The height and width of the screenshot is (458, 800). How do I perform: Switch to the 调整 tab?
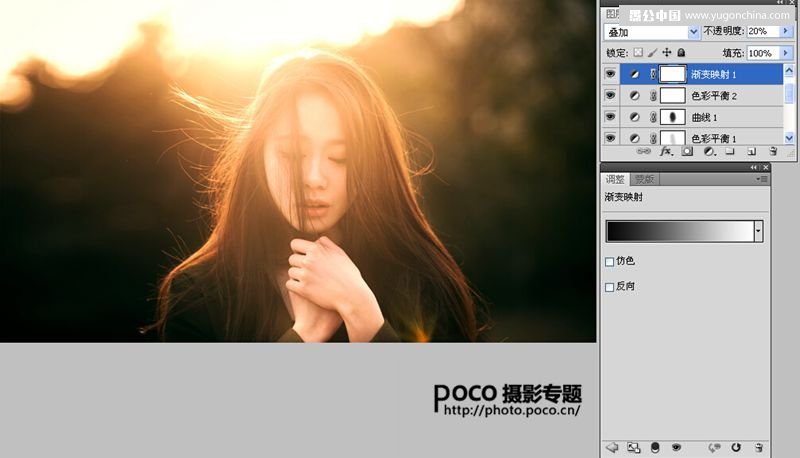click(x=615, y=179)
